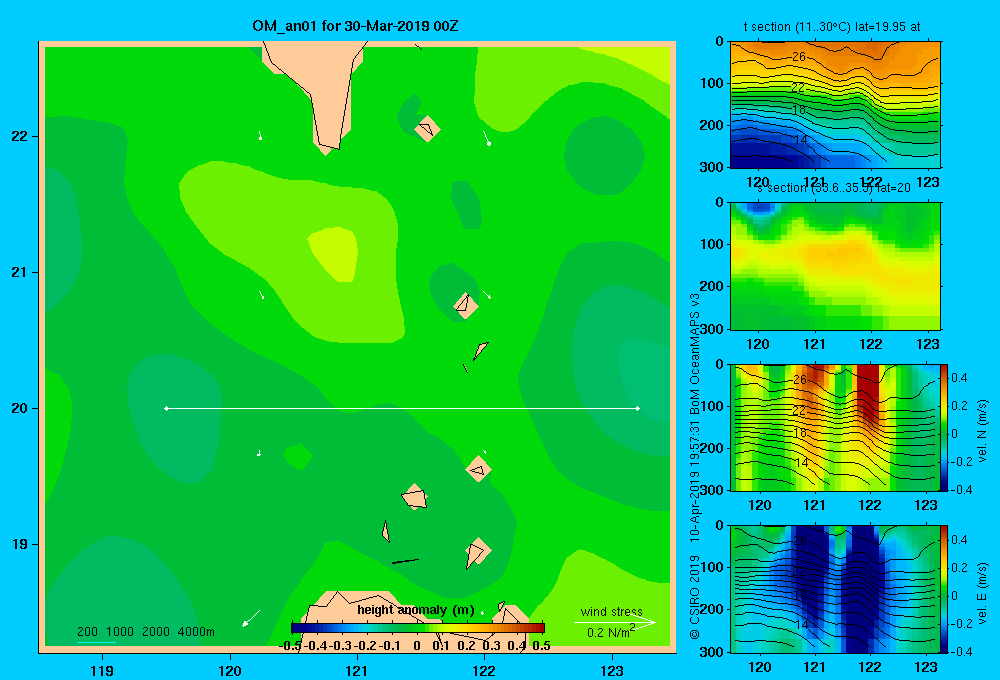Click the dark red core in vel. N plot
Viewport: 1000px width, 680px height.
click(868, 392)
